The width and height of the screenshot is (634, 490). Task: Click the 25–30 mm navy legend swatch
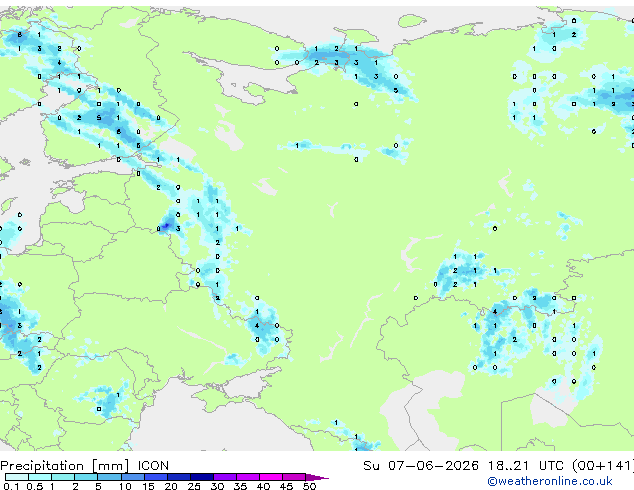pos(201,477)
